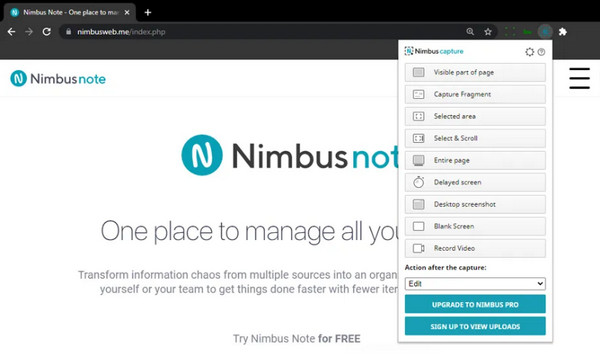Click the Nimbus Capture extension toolbar icon

(x=545, y=32)
